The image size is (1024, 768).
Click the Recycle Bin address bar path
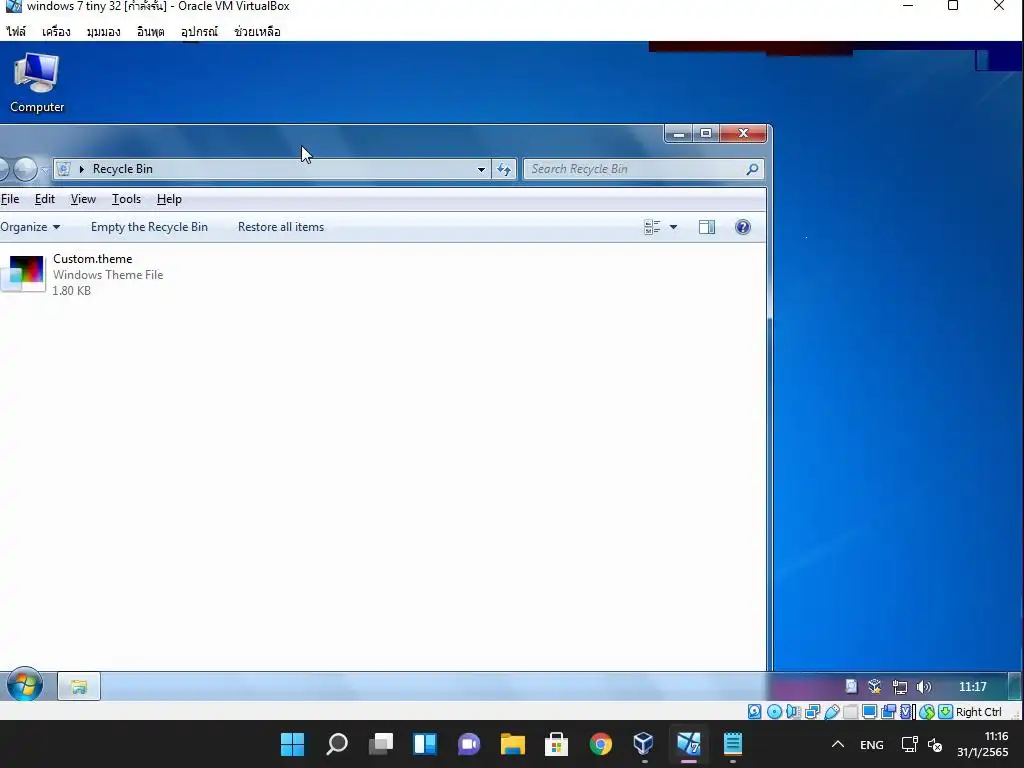click(x=123, y=169)
